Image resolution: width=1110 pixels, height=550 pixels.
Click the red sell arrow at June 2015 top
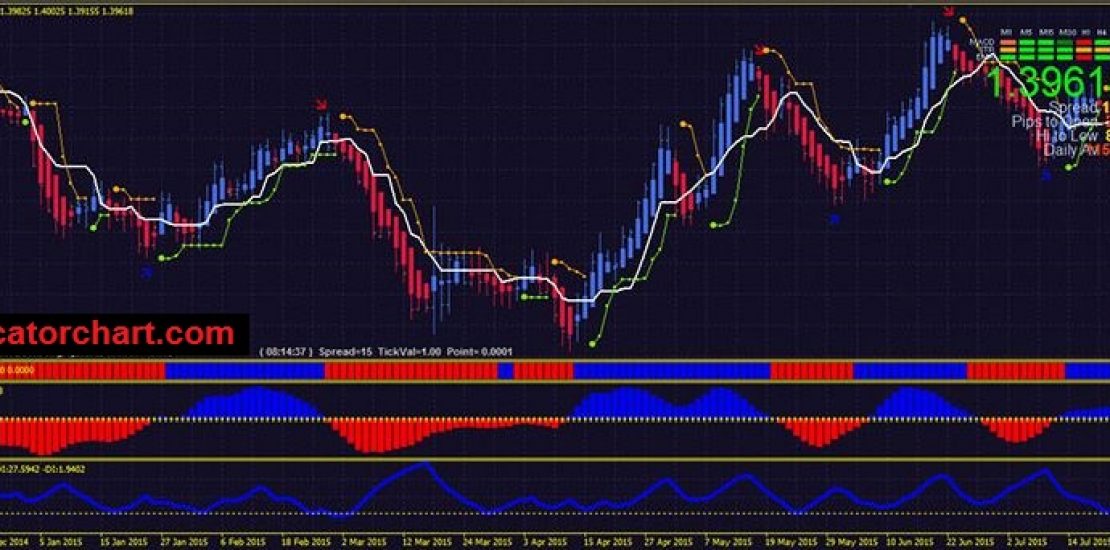[948, 12]
